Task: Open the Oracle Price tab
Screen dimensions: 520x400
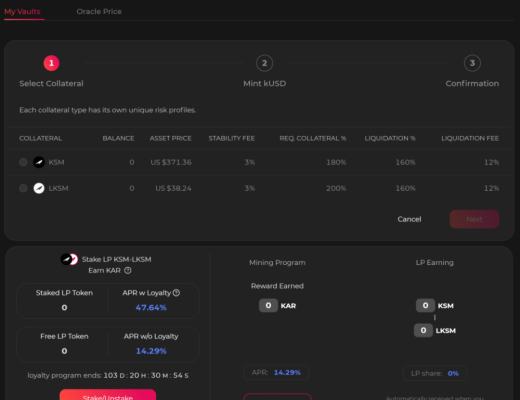Action: [99, 12]
